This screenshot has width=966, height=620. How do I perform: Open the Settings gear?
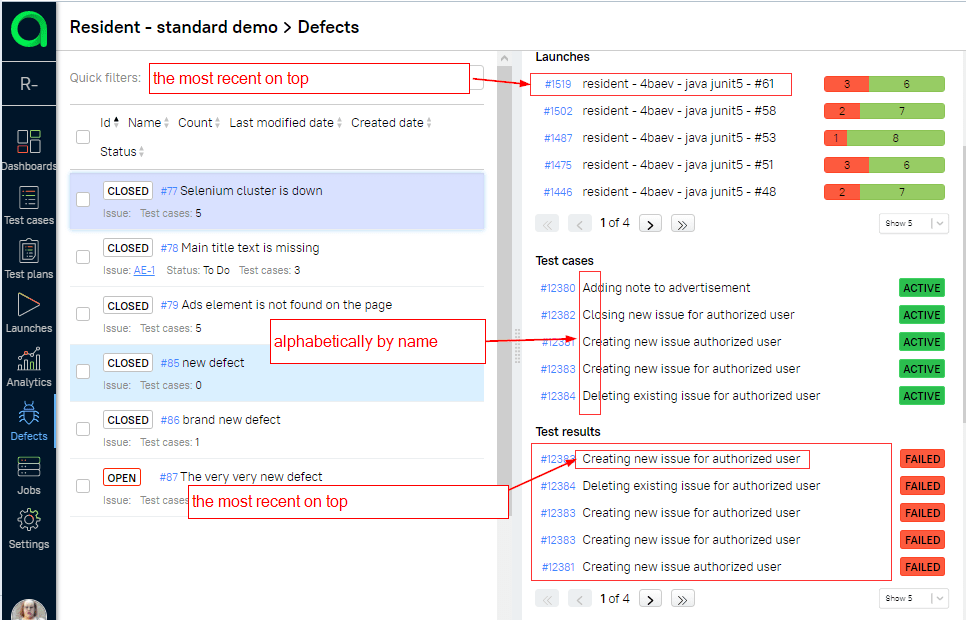pos(29,528)
